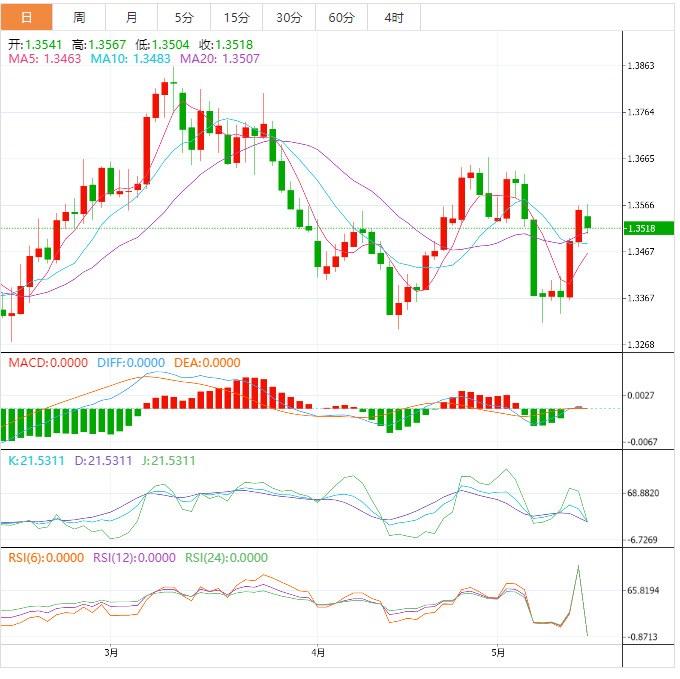Click the K value in KDJ panel
The width and height of the screenshot is (680, 679).
[x=36, y=461]
